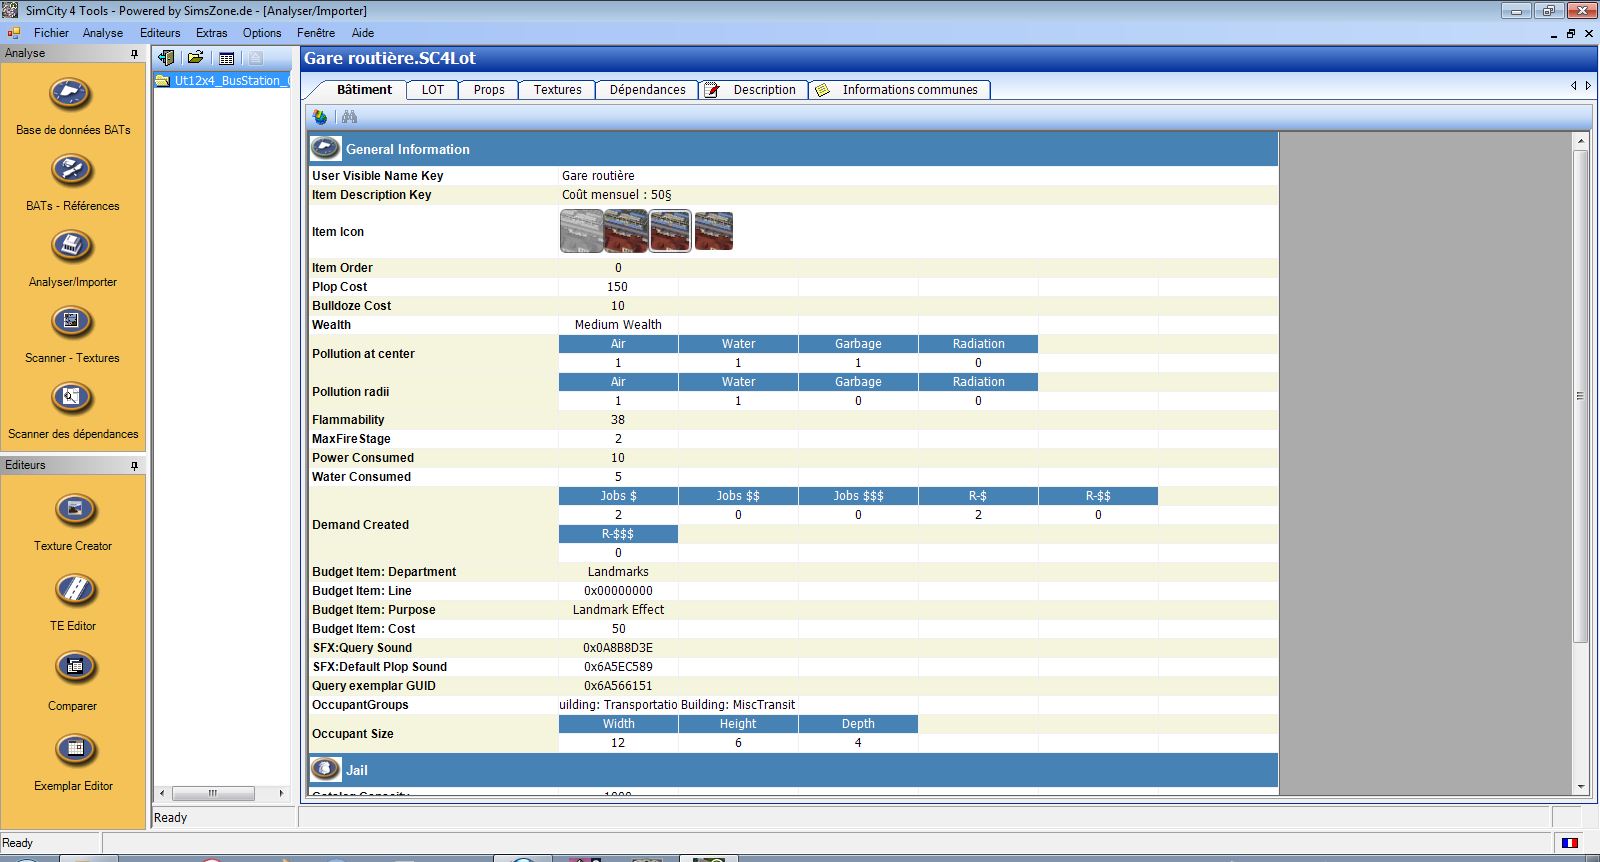
Task: Click the vertical scrollbar up arrow
Action: click(x=1581, y=141)
